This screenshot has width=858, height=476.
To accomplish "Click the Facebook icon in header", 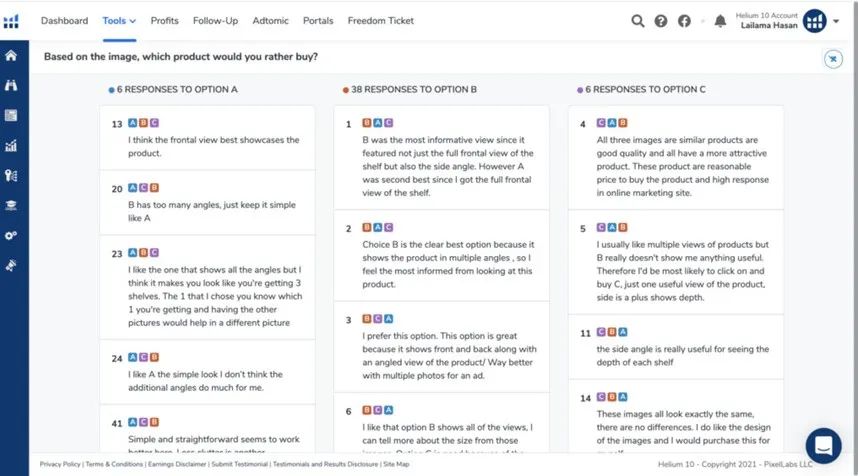I will point(684,21).
